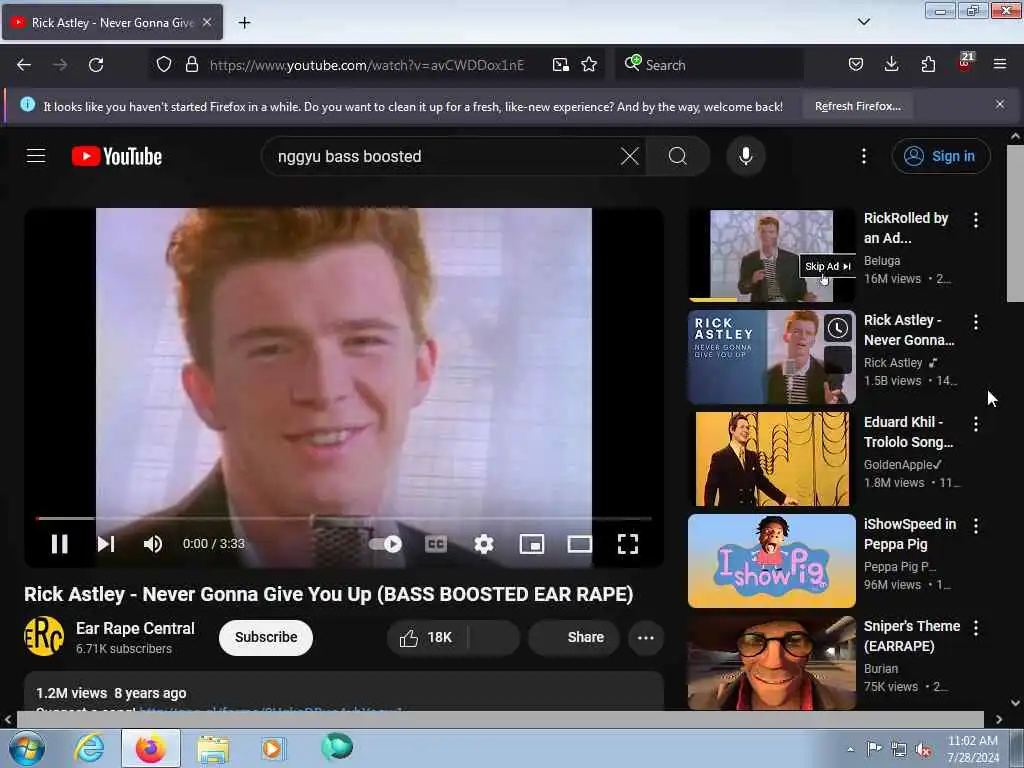Viewport: 1024px width, 768px height.
Task: Start voice search microphone icon
Action: pos(746,156)
